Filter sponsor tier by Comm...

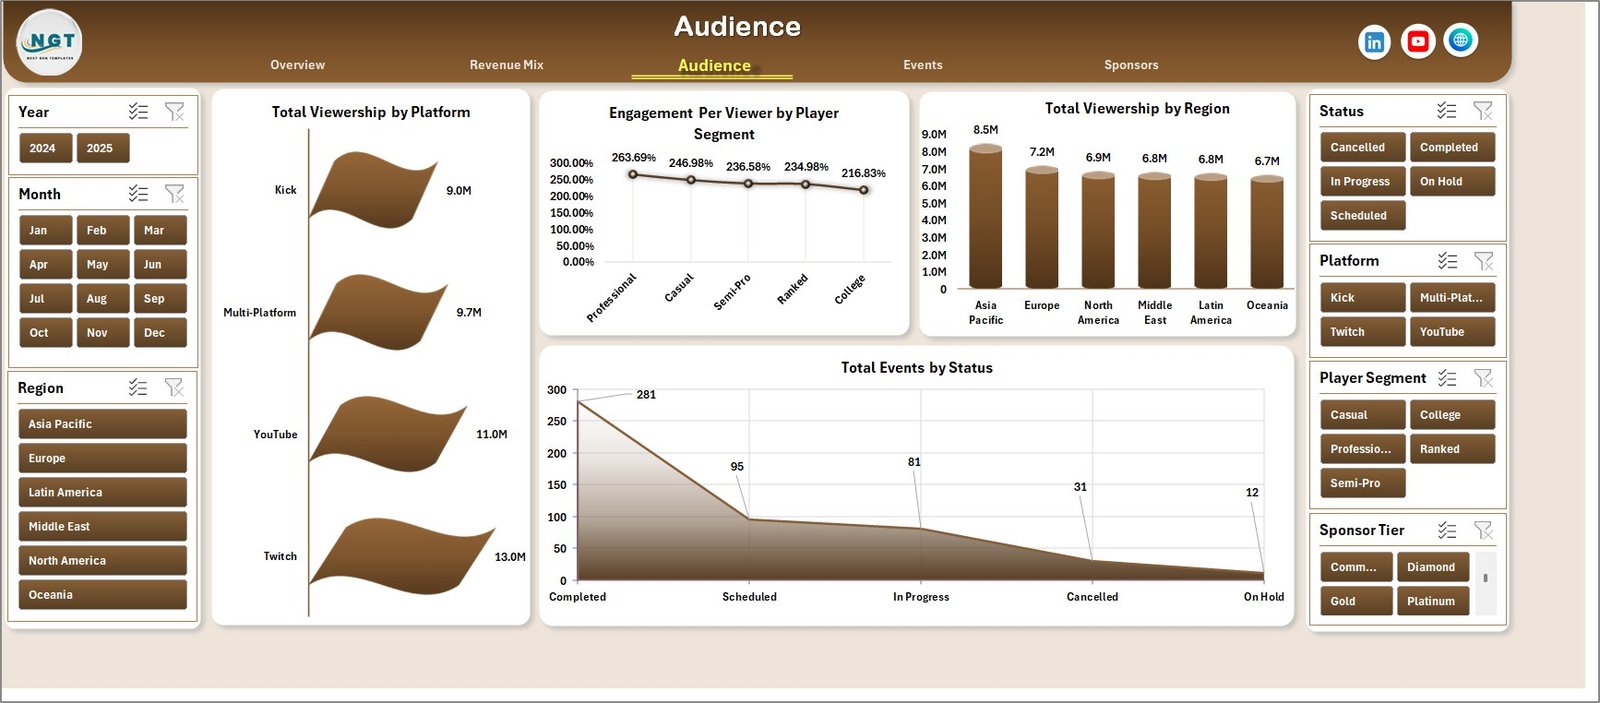point(1356,567)
